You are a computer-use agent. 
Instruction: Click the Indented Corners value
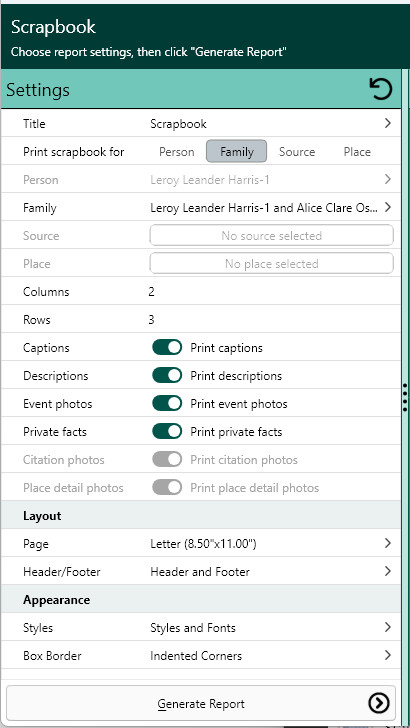click(x=196, y=656)
